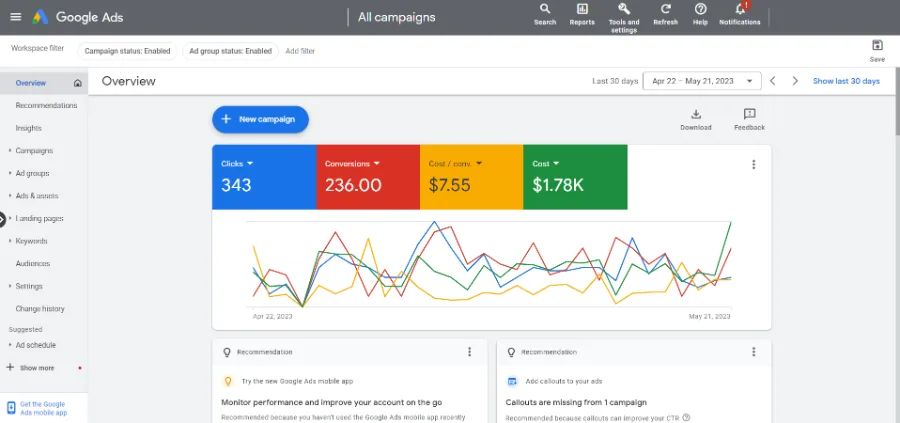Go to Change history page

tap(40, 309)
